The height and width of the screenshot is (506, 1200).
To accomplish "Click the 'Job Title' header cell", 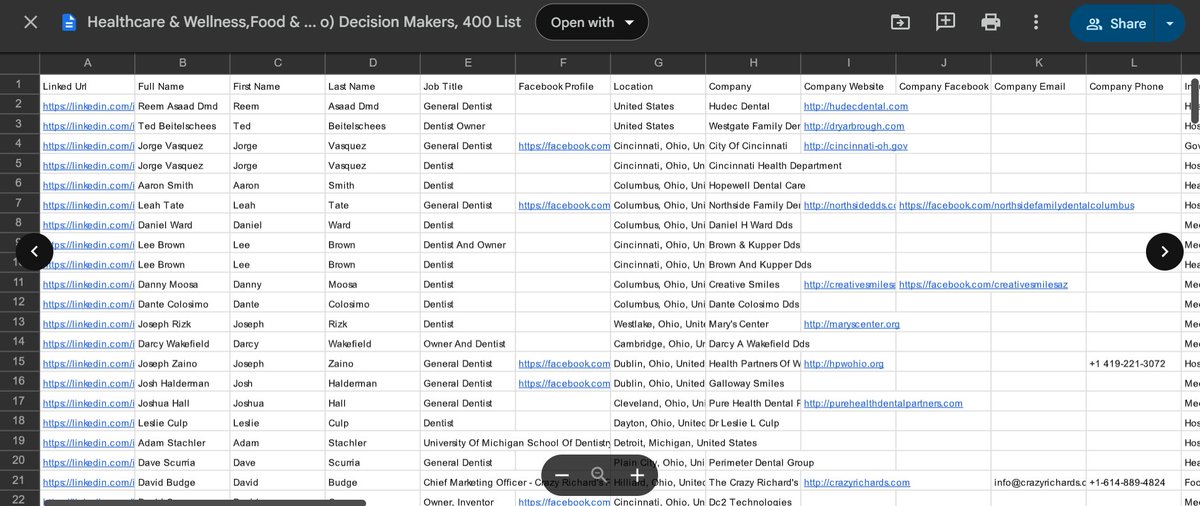I will tap(468, 86).
